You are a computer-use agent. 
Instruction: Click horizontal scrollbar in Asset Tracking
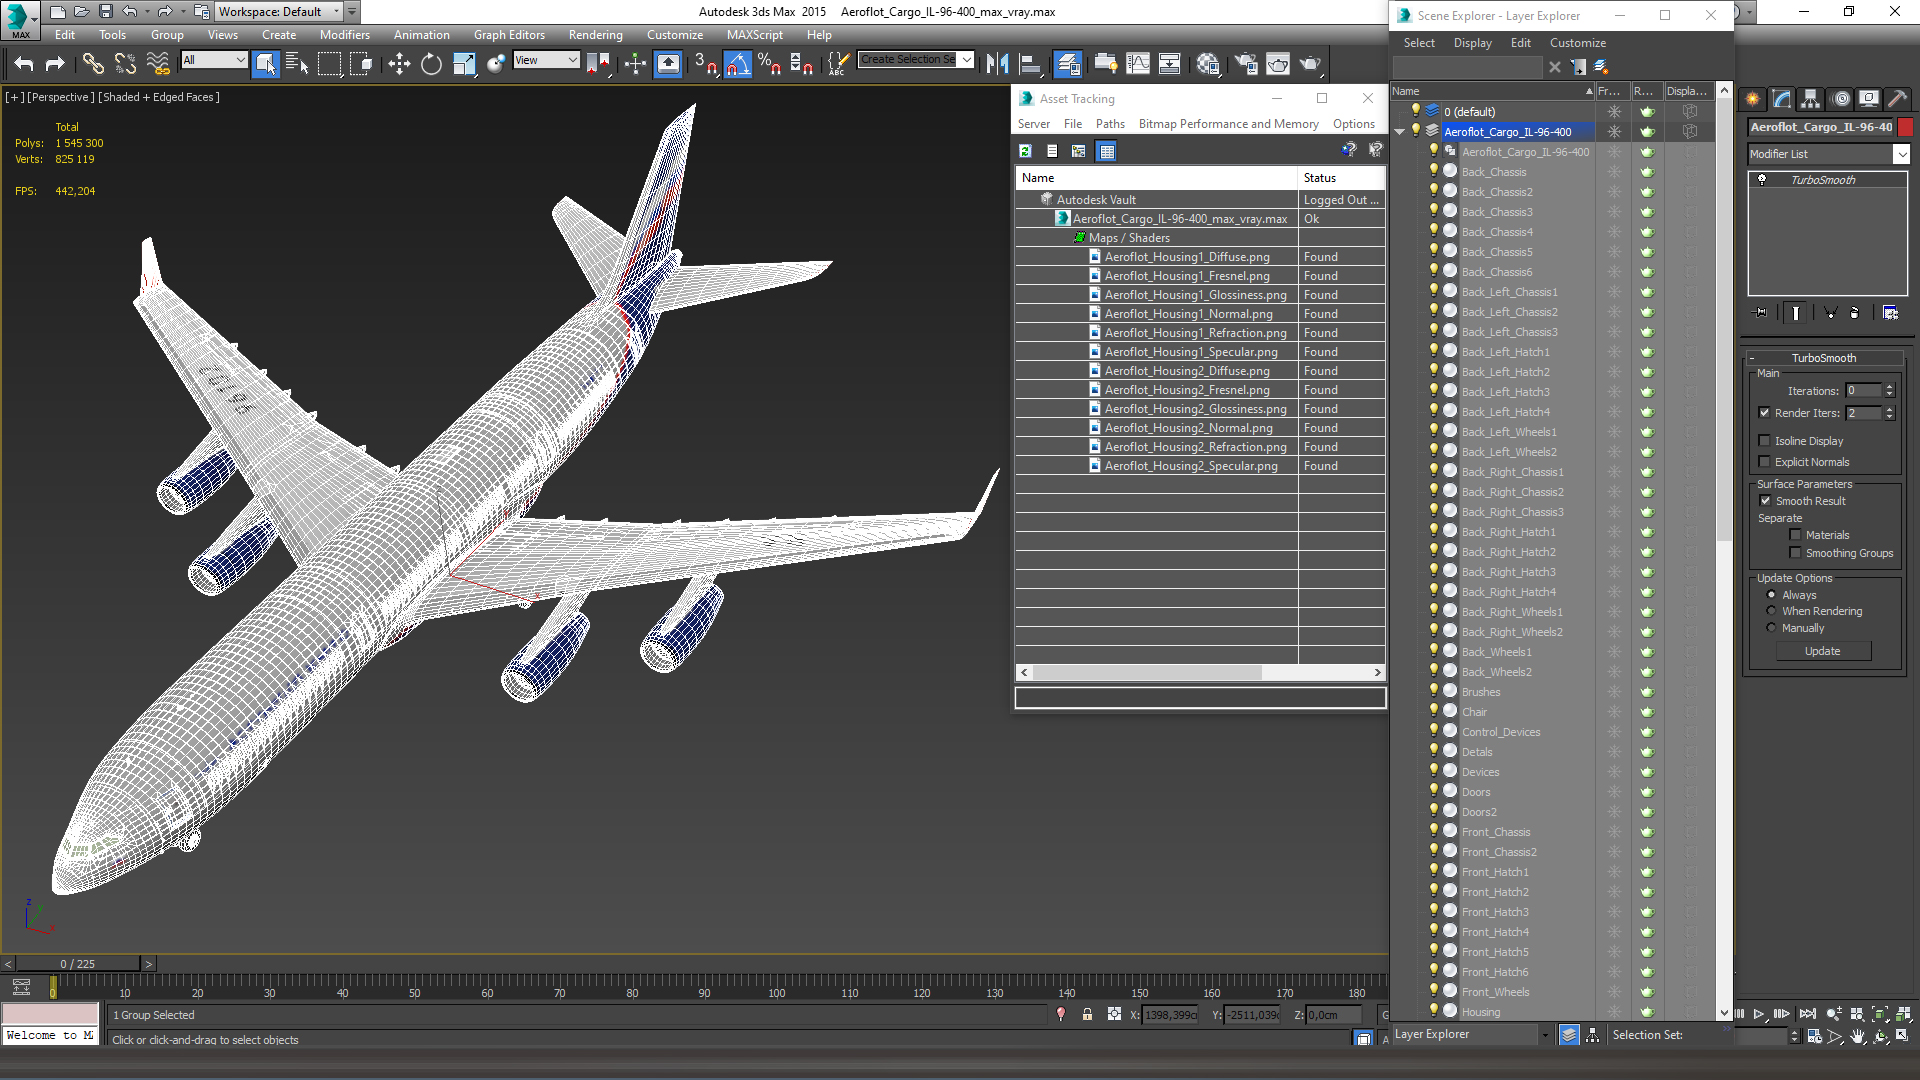pyautogui.click(x=1147, y=672)
